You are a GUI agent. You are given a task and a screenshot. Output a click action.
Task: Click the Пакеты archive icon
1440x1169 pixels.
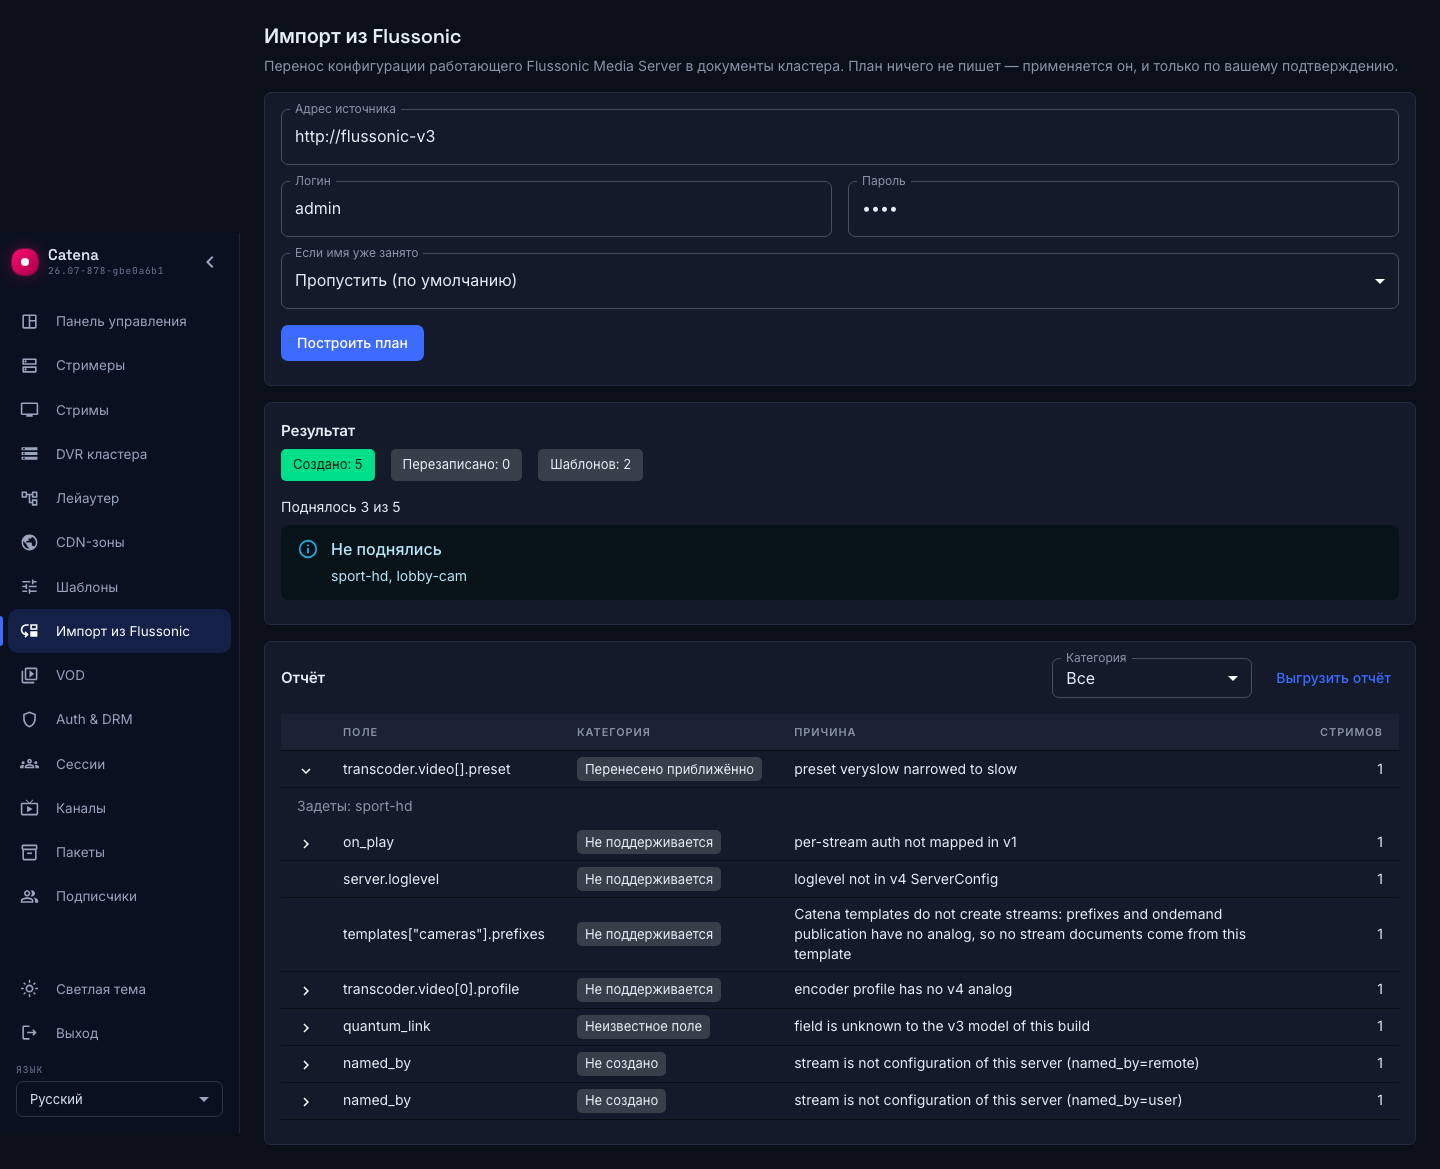click(x=30, y=852)
